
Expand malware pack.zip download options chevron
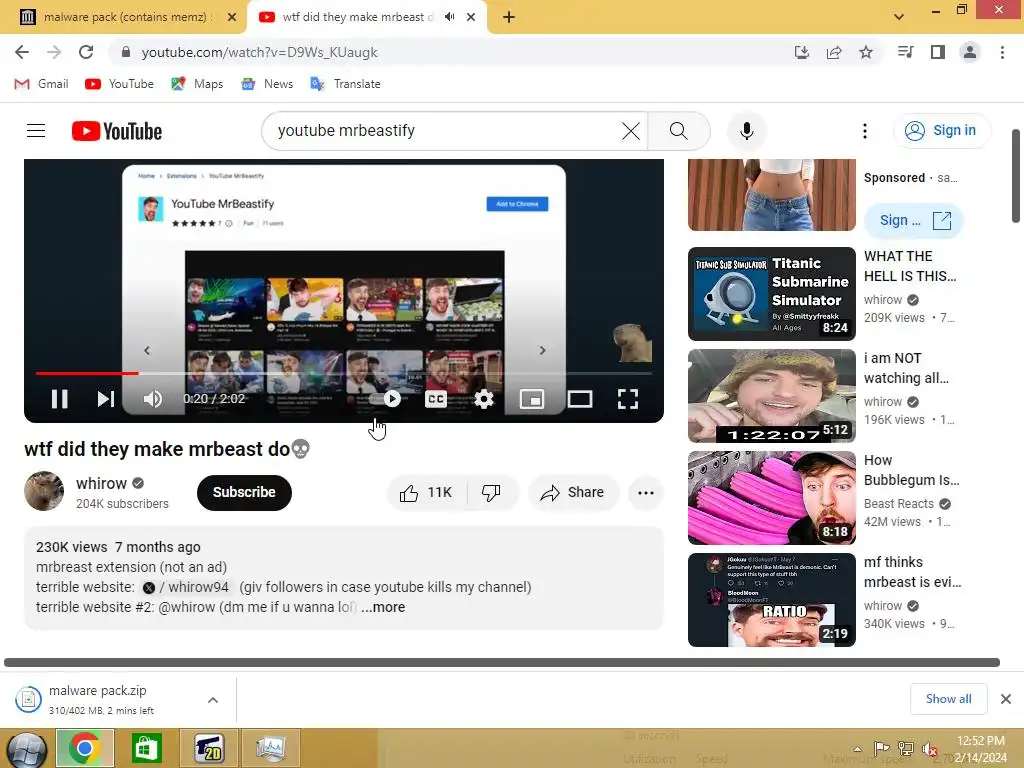(x=213, y=700)
